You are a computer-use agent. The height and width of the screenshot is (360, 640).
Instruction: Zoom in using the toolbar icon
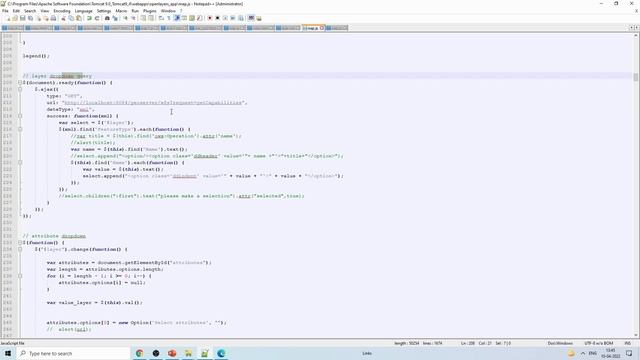tap(126, 18)
